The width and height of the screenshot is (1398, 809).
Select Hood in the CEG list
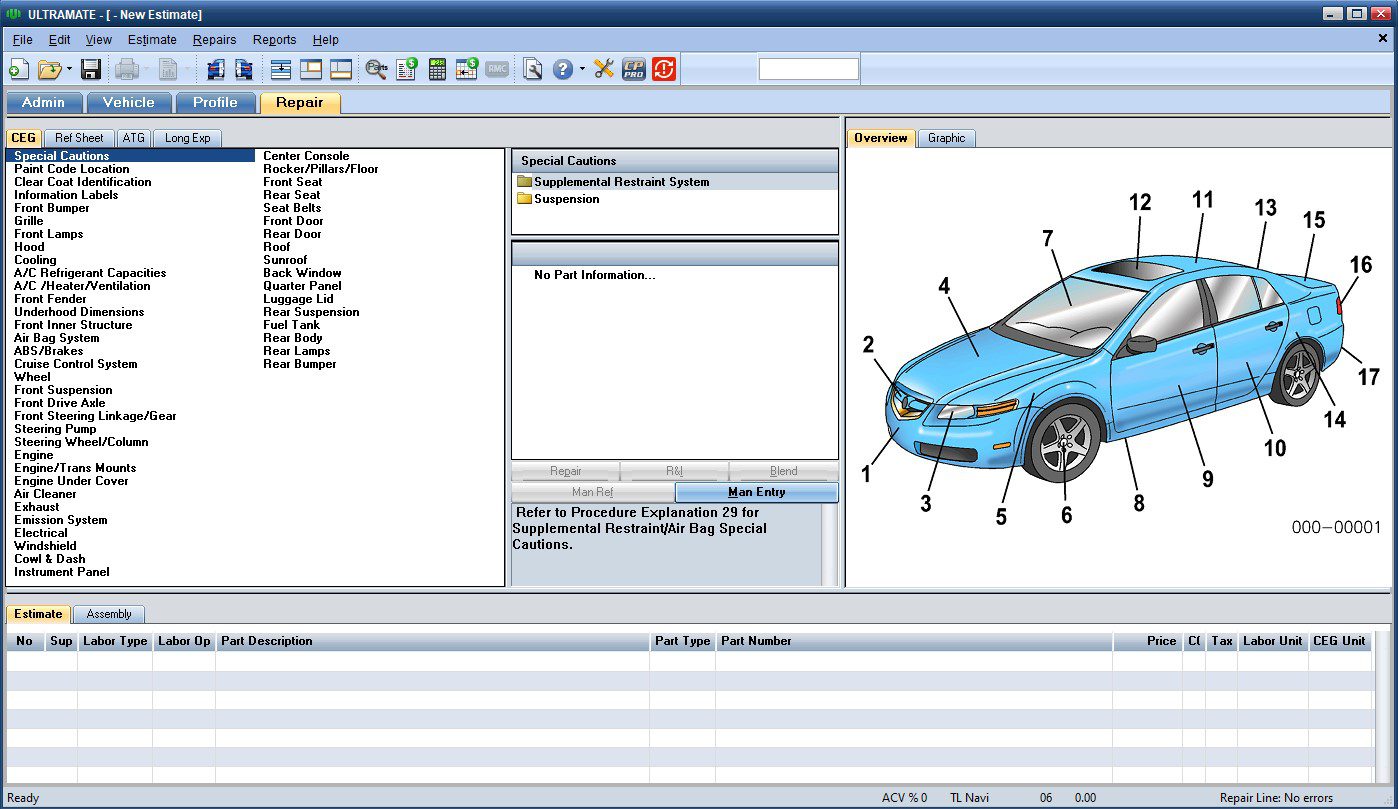pyautogui.click(x=29, y=247)
